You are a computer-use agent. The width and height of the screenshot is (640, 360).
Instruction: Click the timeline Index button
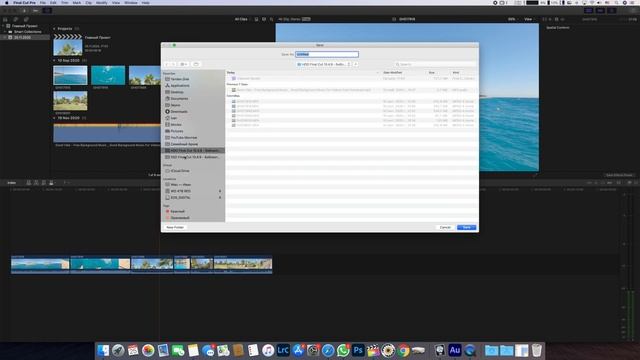point(12,183)
